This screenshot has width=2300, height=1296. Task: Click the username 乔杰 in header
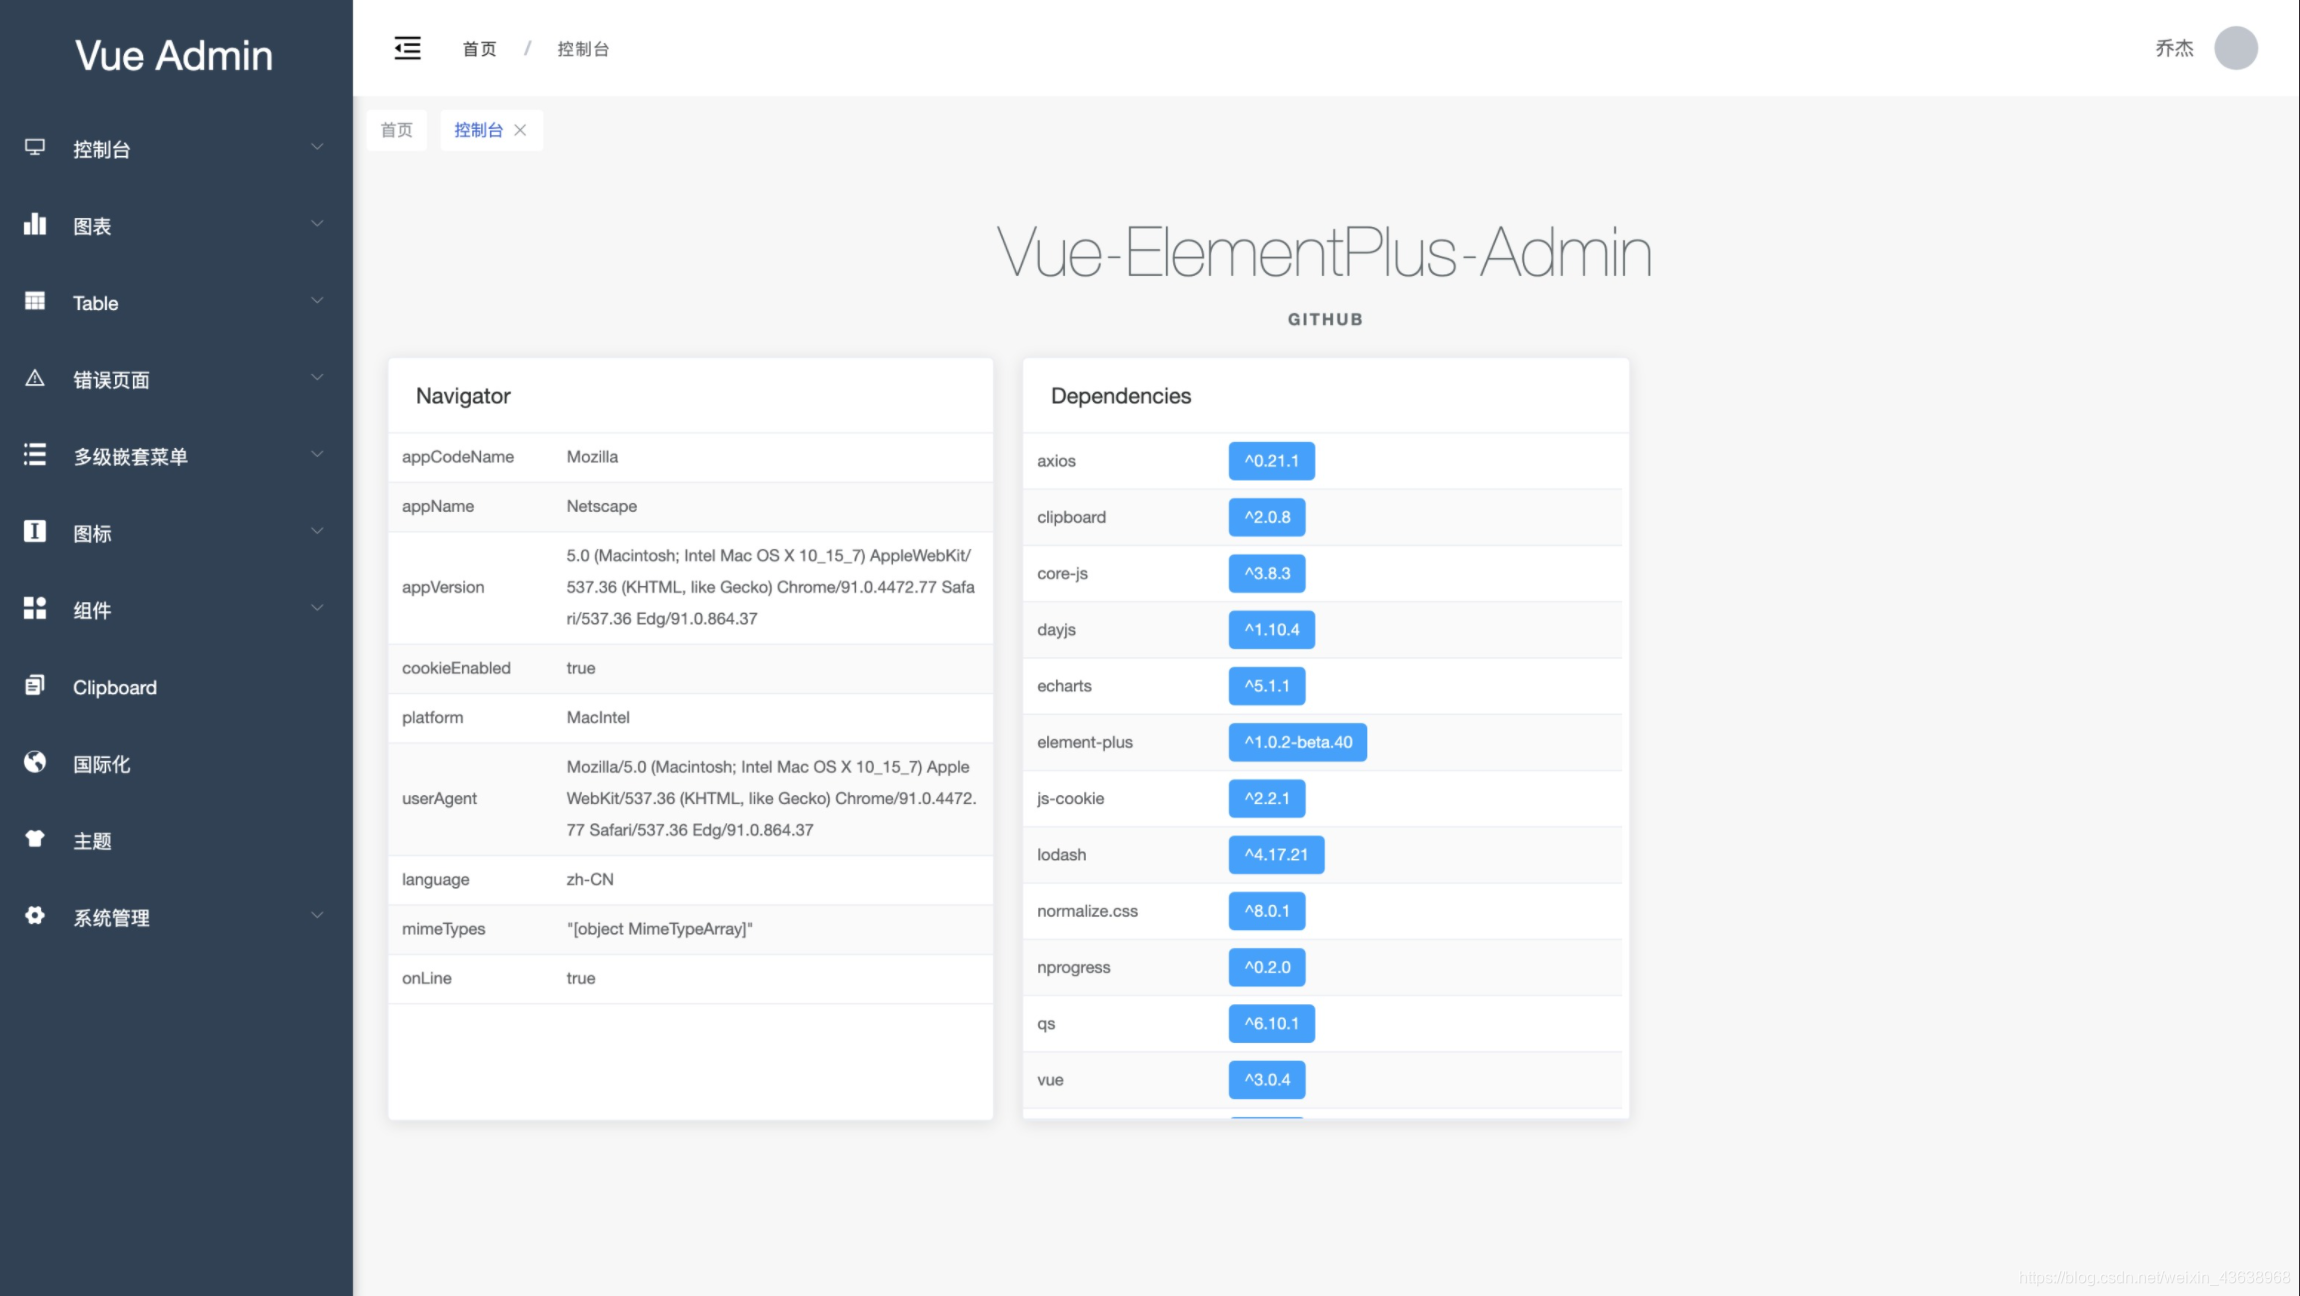pyautogui.click(x=2174, y=48)
